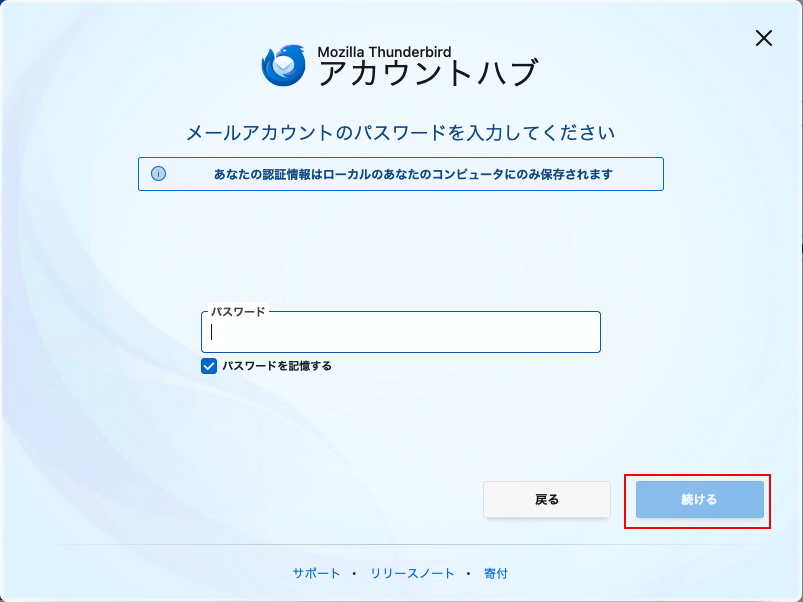Click the アカウントハブ title text
This screenshot has height=602, width=803.
428,73
